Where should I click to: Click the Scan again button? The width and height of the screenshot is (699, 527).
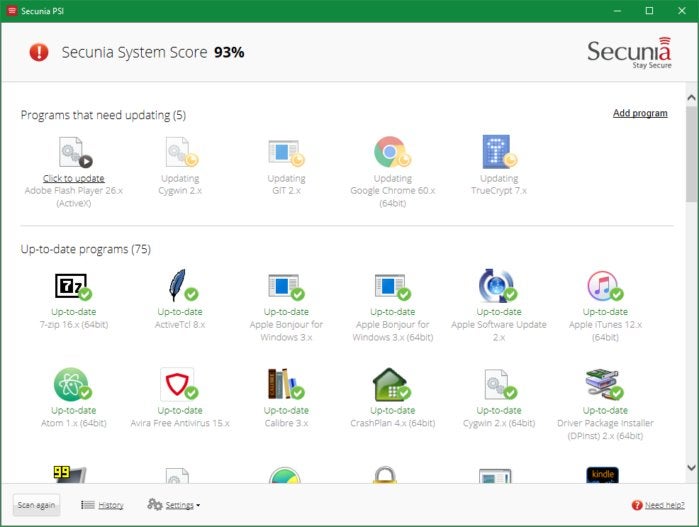(36, 505)
